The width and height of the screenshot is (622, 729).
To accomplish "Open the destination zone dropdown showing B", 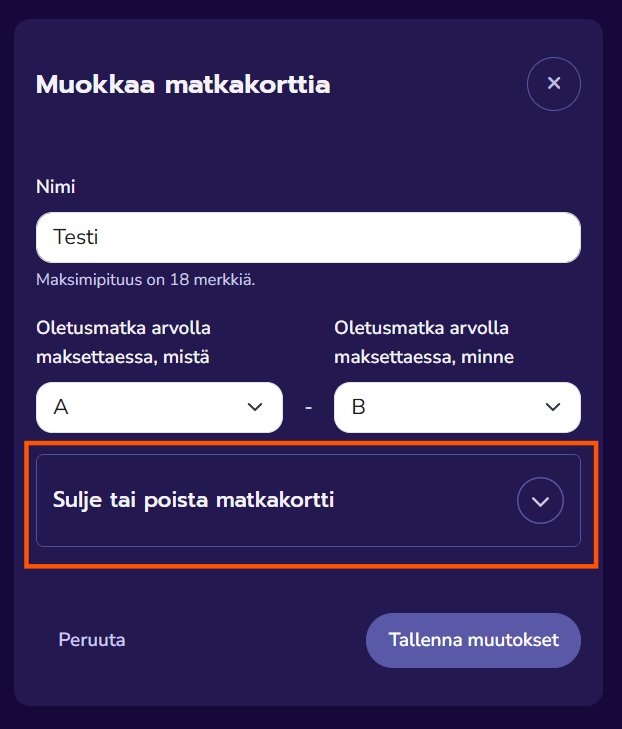I will (x=457, y=407).
